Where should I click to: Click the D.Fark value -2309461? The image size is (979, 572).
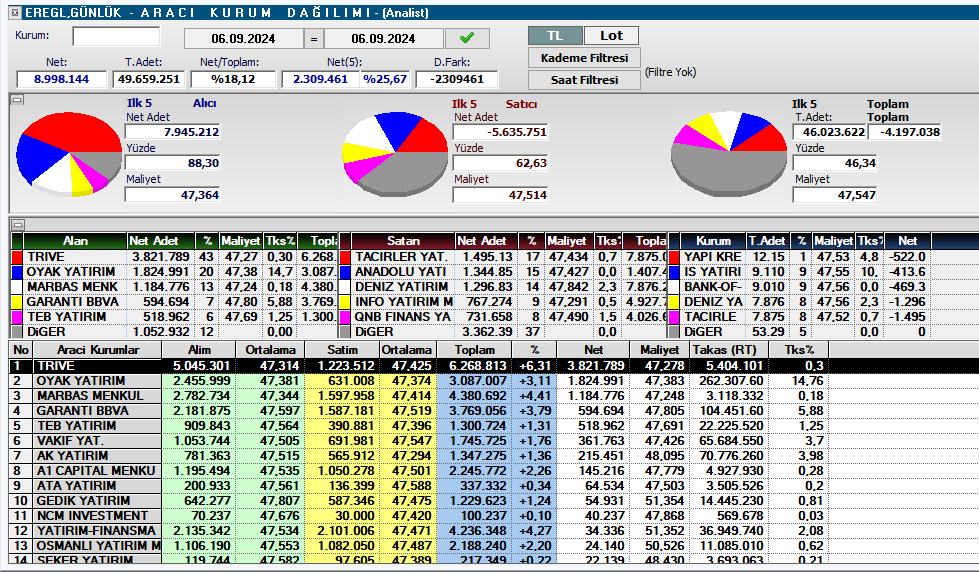tap(457, 79)
